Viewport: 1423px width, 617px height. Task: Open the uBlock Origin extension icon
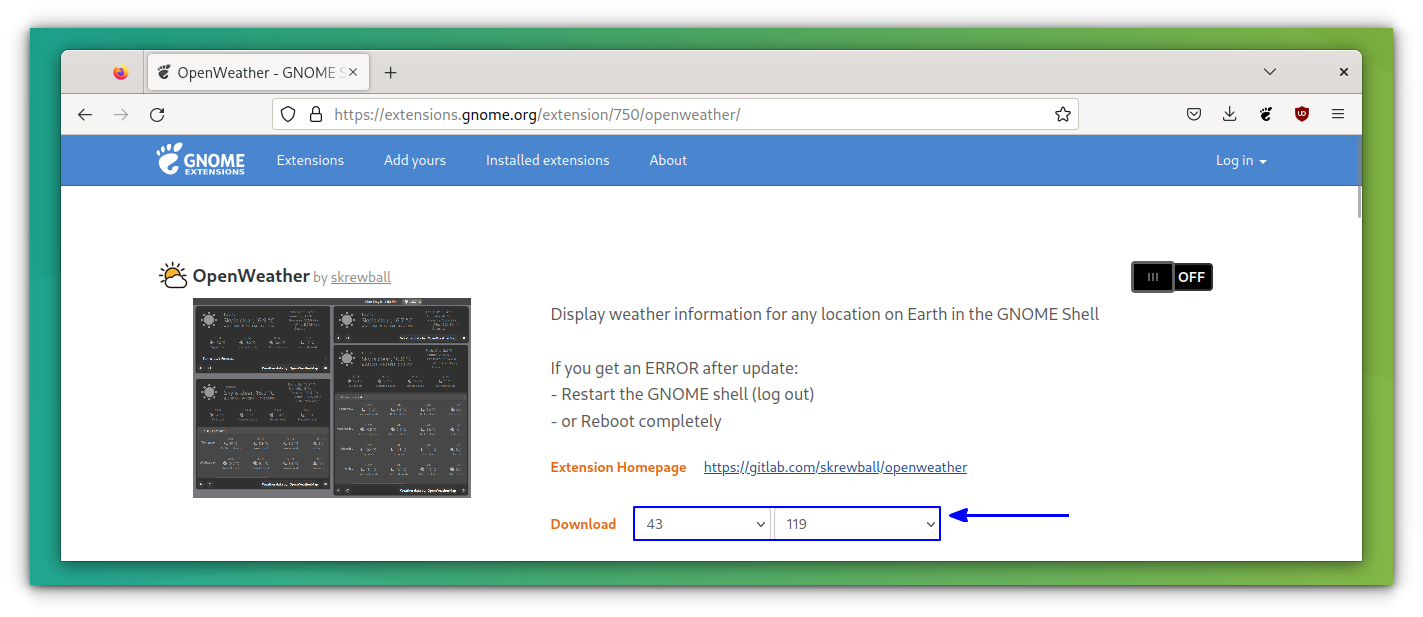click(x=1302, y=114)
